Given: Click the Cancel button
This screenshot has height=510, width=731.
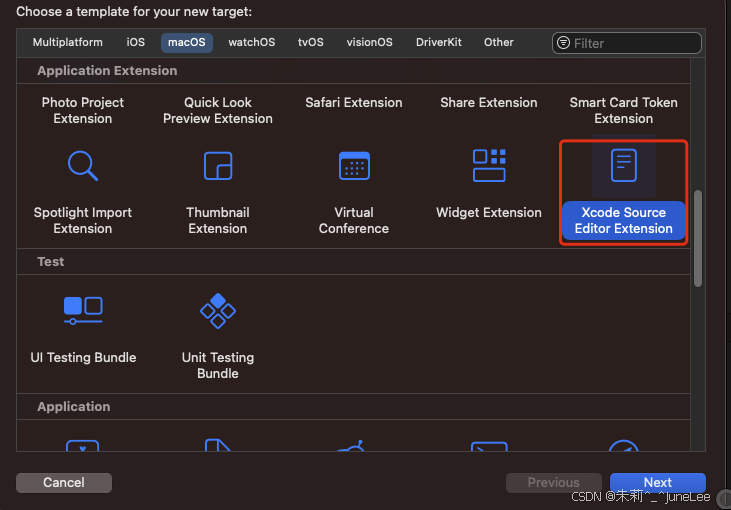Looking at the screenshot, I should coord(64,482).
